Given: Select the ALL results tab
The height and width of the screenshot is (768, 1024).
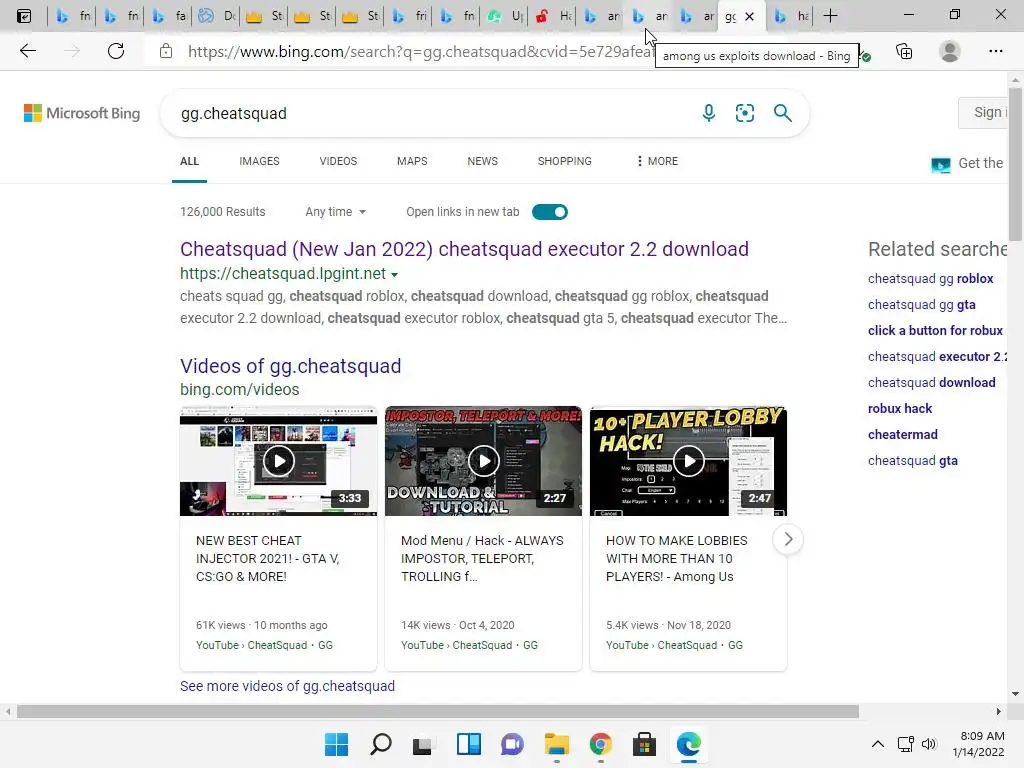Looking at the screenshot, I should (x=189, y=161).
